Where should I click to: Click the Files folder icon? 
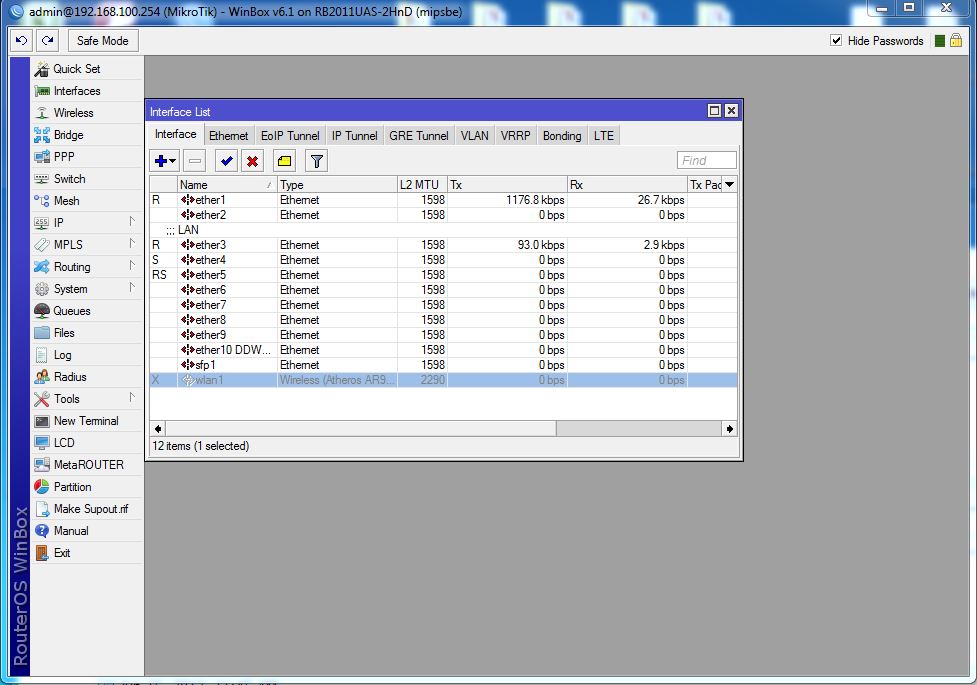tap(42, 333)
